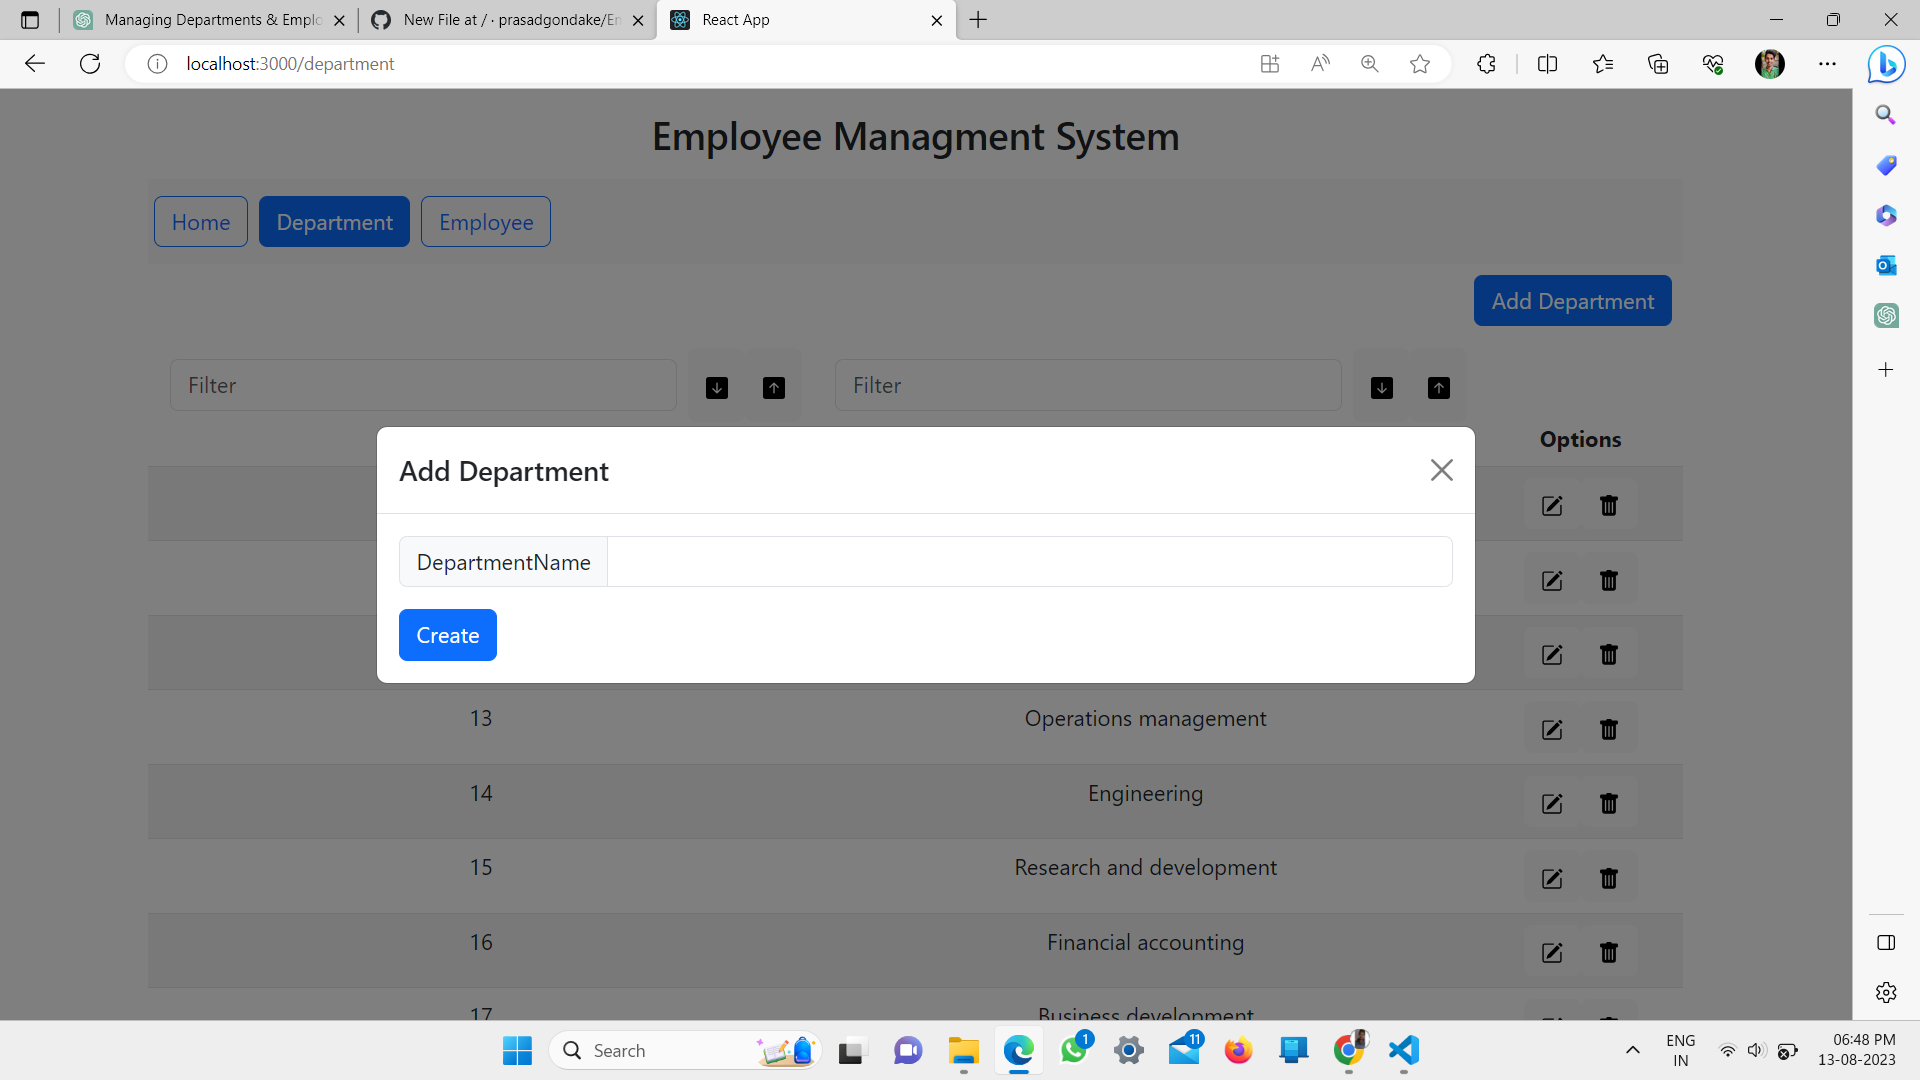Image resolution: width=1920 pixels, height=1080 pixels.
Task: Open ChatGPT from the Edge sidebar
Action: pos(1886,315)
